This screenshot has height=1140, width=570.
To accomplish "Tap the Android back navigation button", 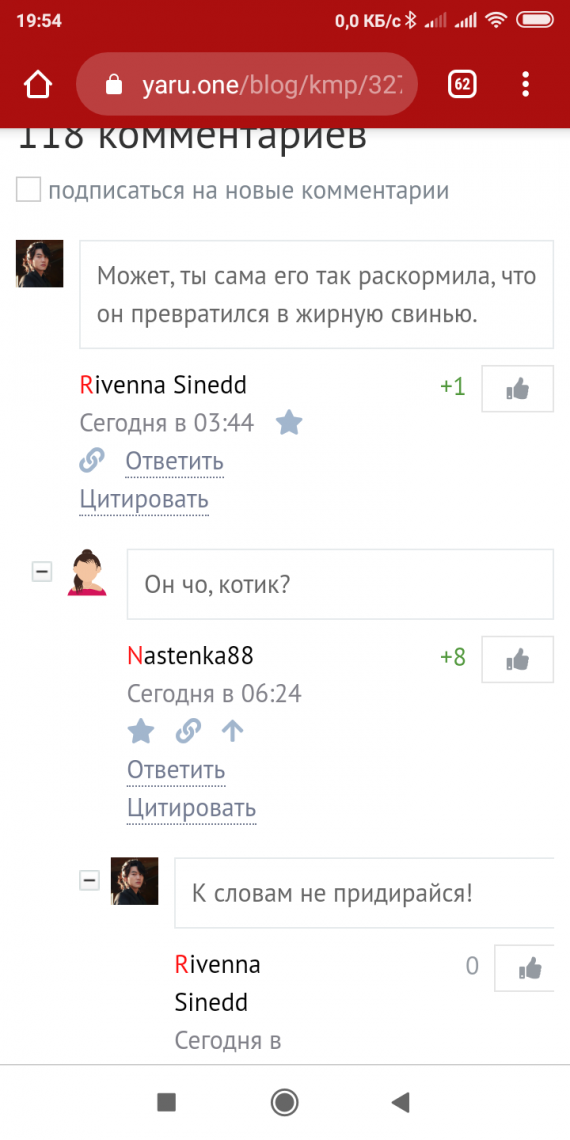I will (401, 1102).
